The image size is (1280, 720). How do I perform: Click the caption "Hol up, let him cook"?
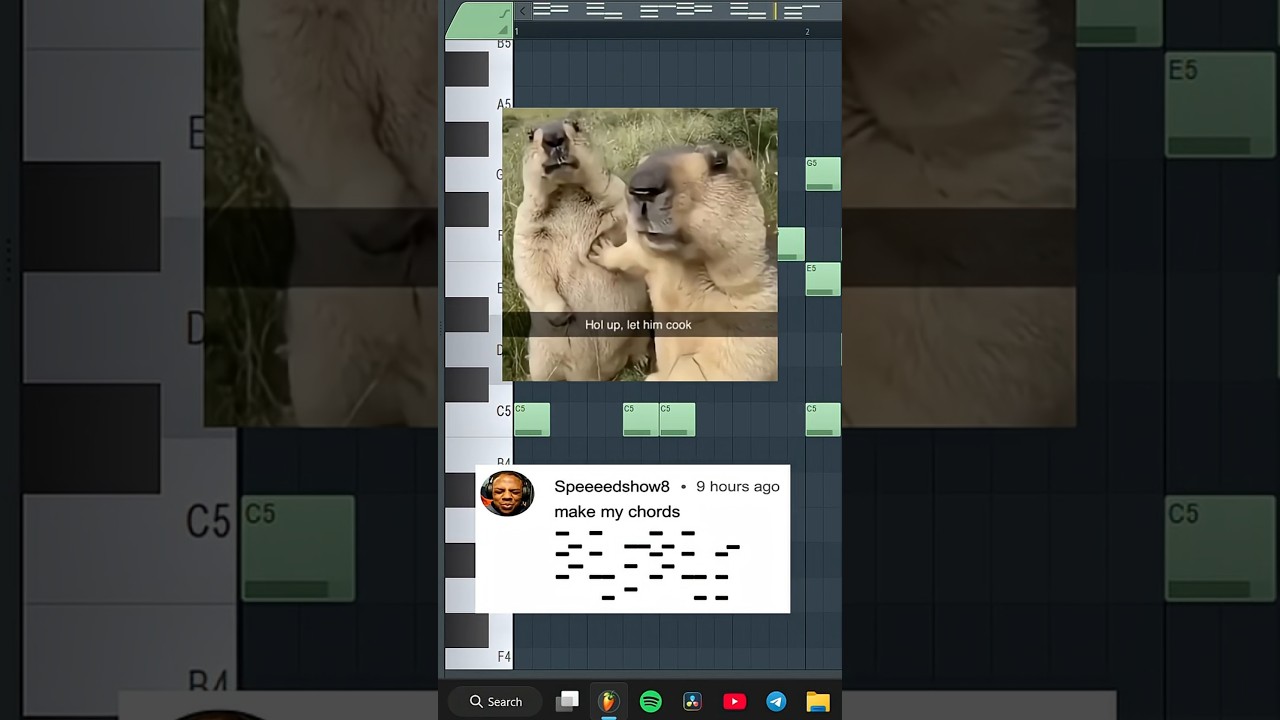[x=638, y=325]
